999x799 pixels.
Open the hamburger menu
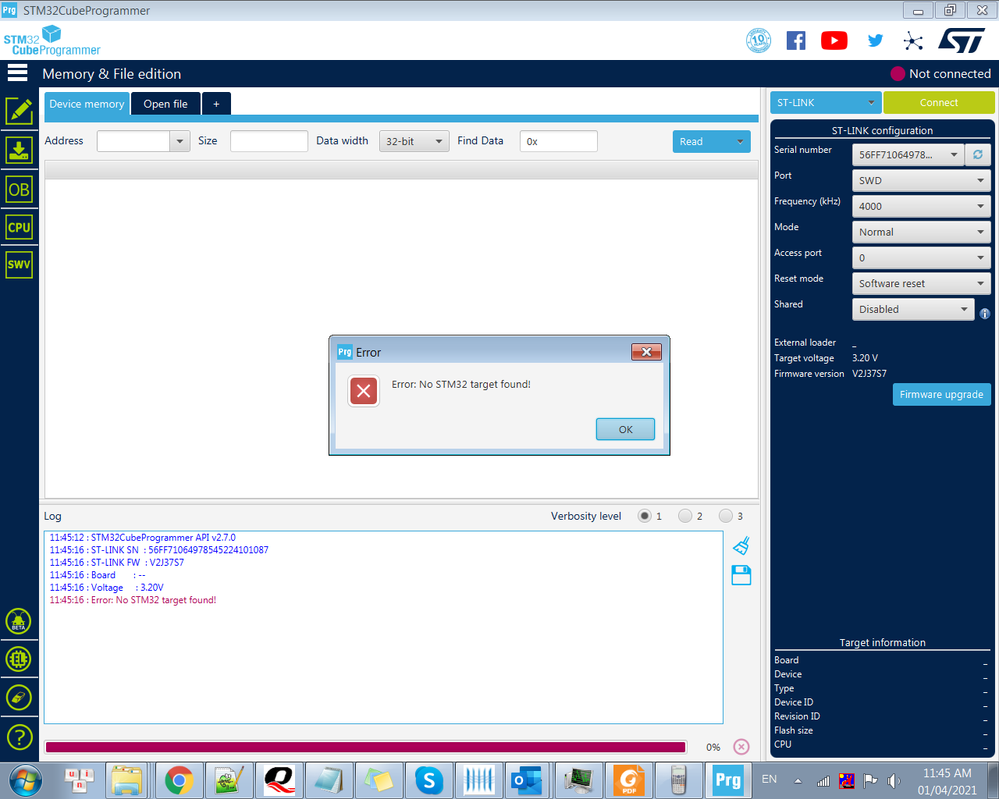17,73
